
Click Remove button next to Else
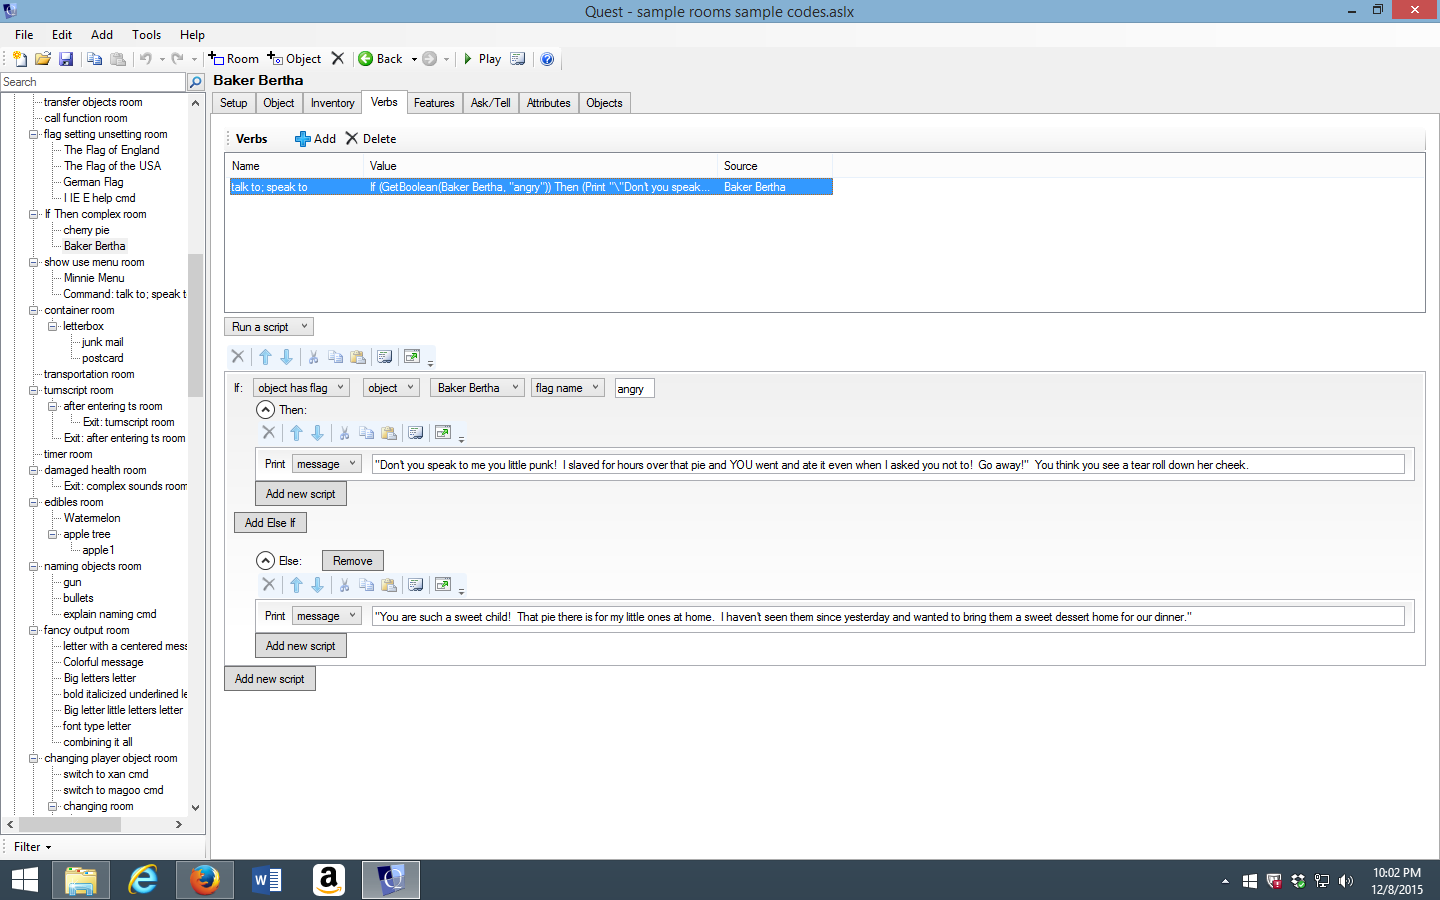(352, 561)
